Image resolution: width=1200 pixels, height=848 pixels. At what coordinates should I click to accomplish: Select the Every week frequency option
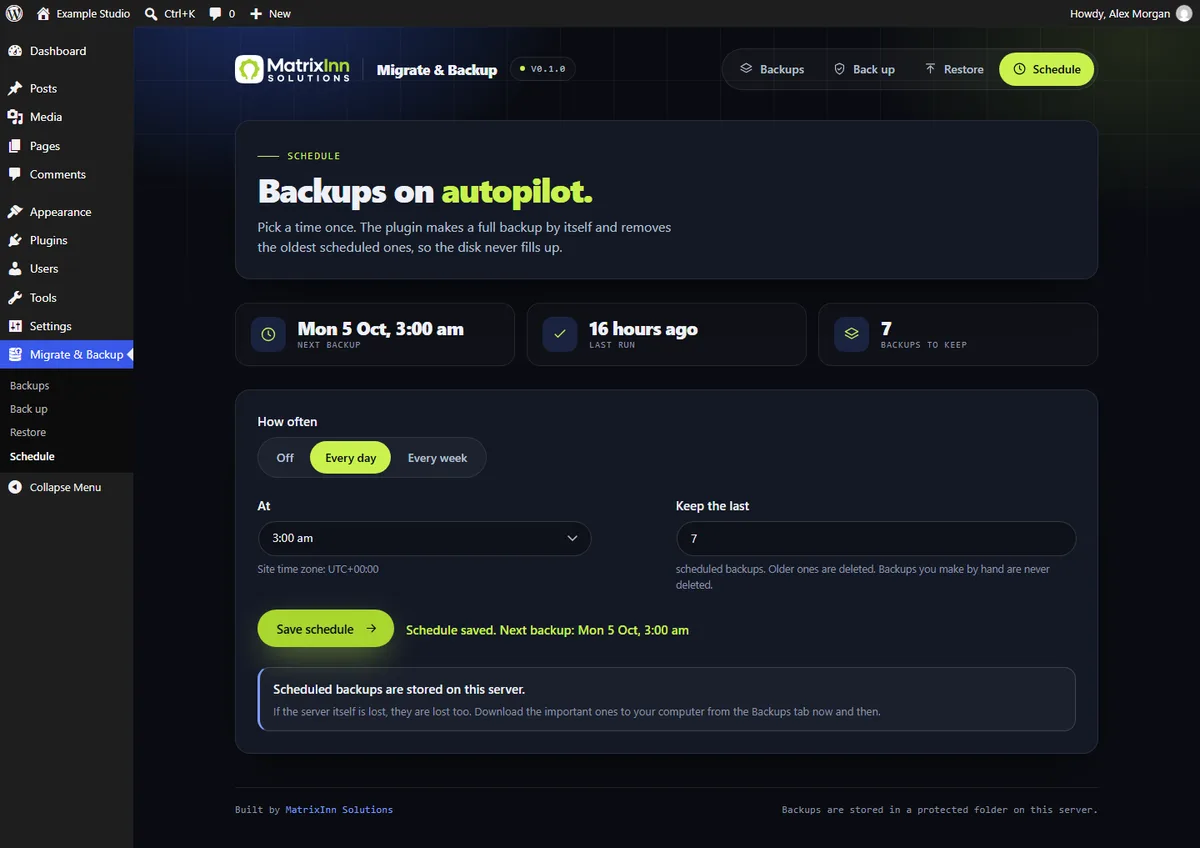pyautogui.click(x=437, y=458)
